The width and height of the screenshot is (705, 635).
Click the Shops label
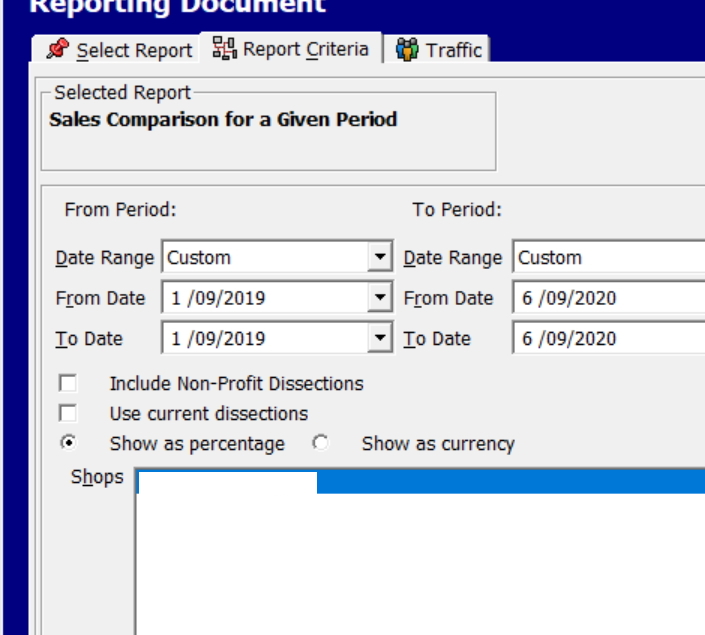pos(97,478)
